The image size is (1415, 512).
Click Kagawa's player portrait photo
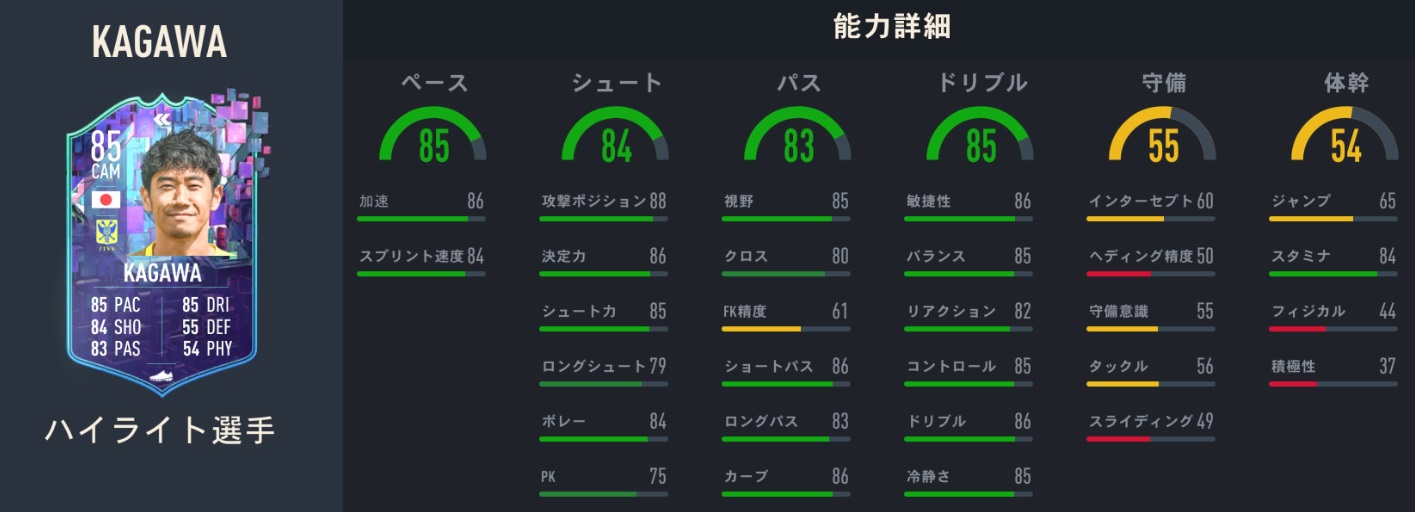tap(180, 195)
